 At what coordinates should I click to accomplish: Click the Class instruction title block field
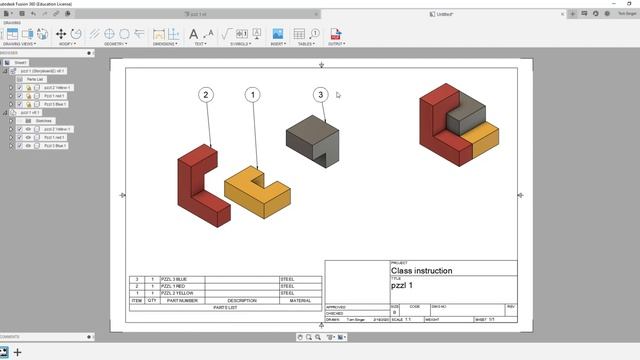pos(422,271)
